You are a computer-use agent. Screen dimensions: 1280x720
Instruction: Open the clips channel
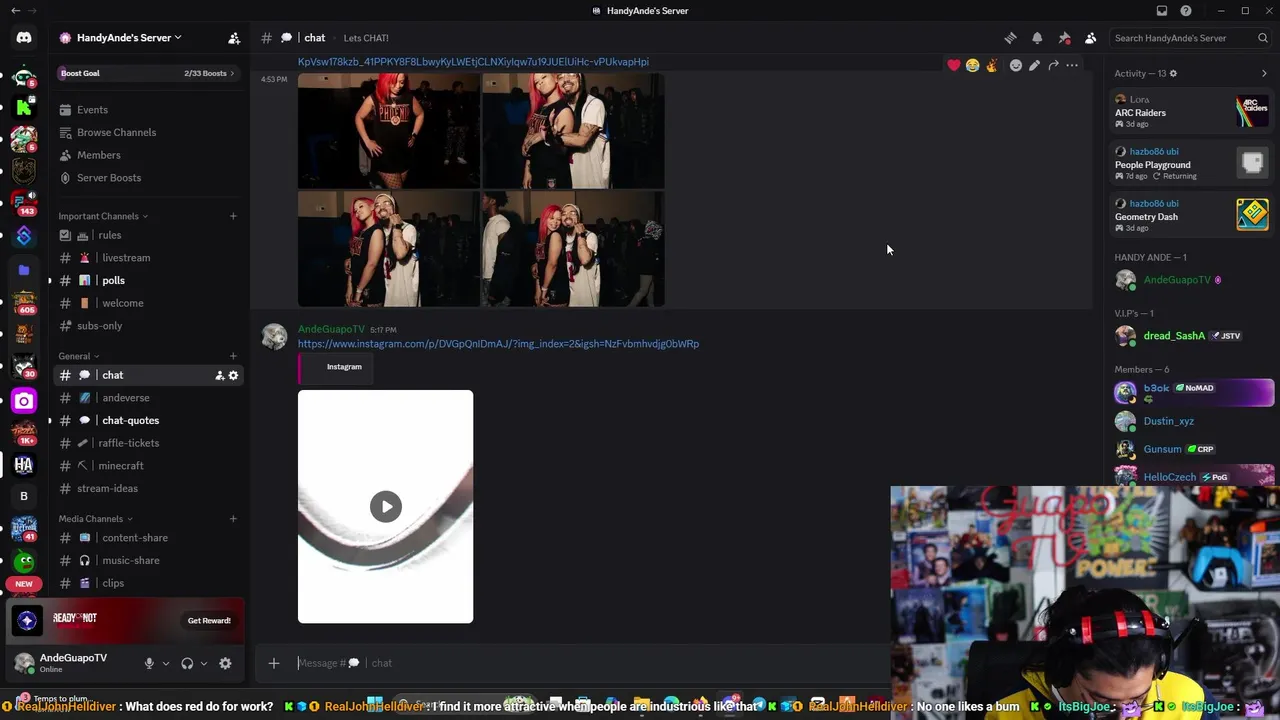pos(147,583)
